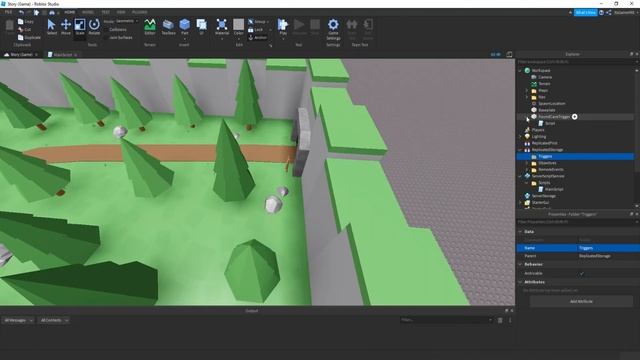The width and height of the screenshot is (640, 360).
Task: Click the Copy button
Action: tap(26, 21)
